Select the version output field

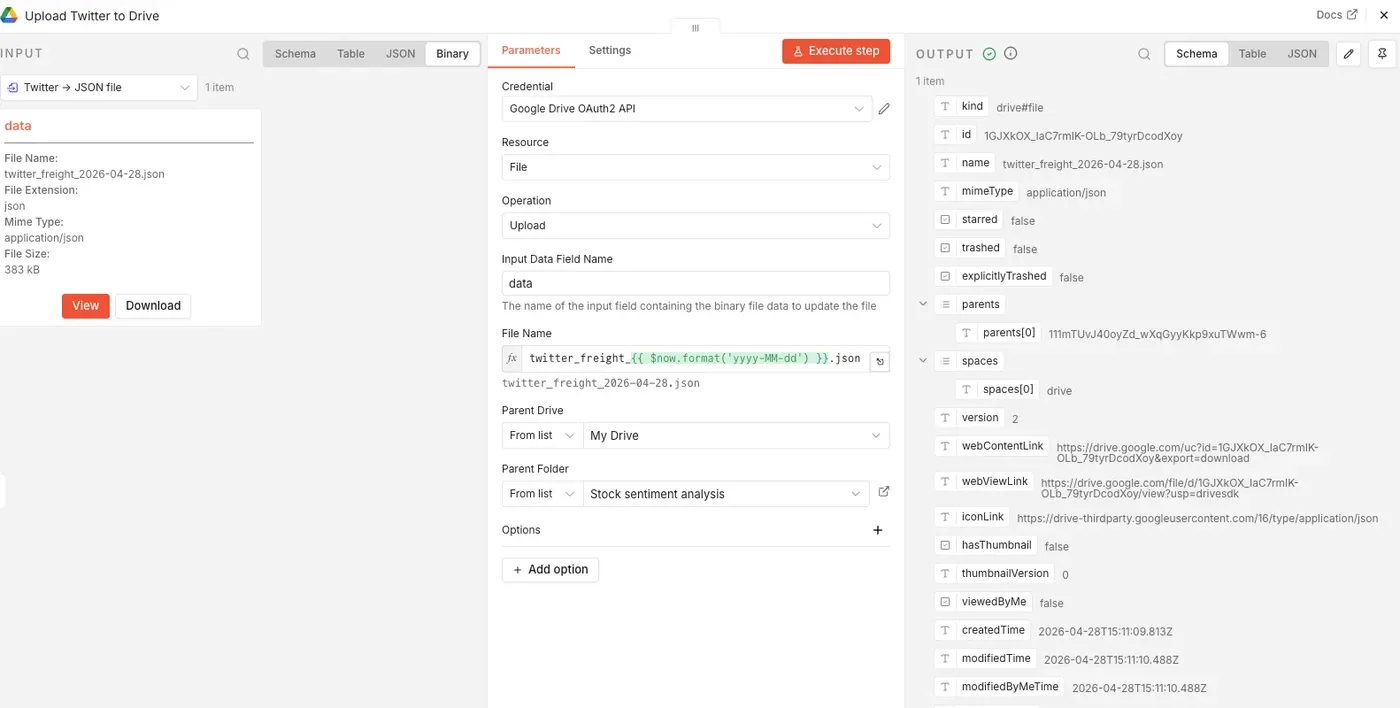click(x=969, y=418)
